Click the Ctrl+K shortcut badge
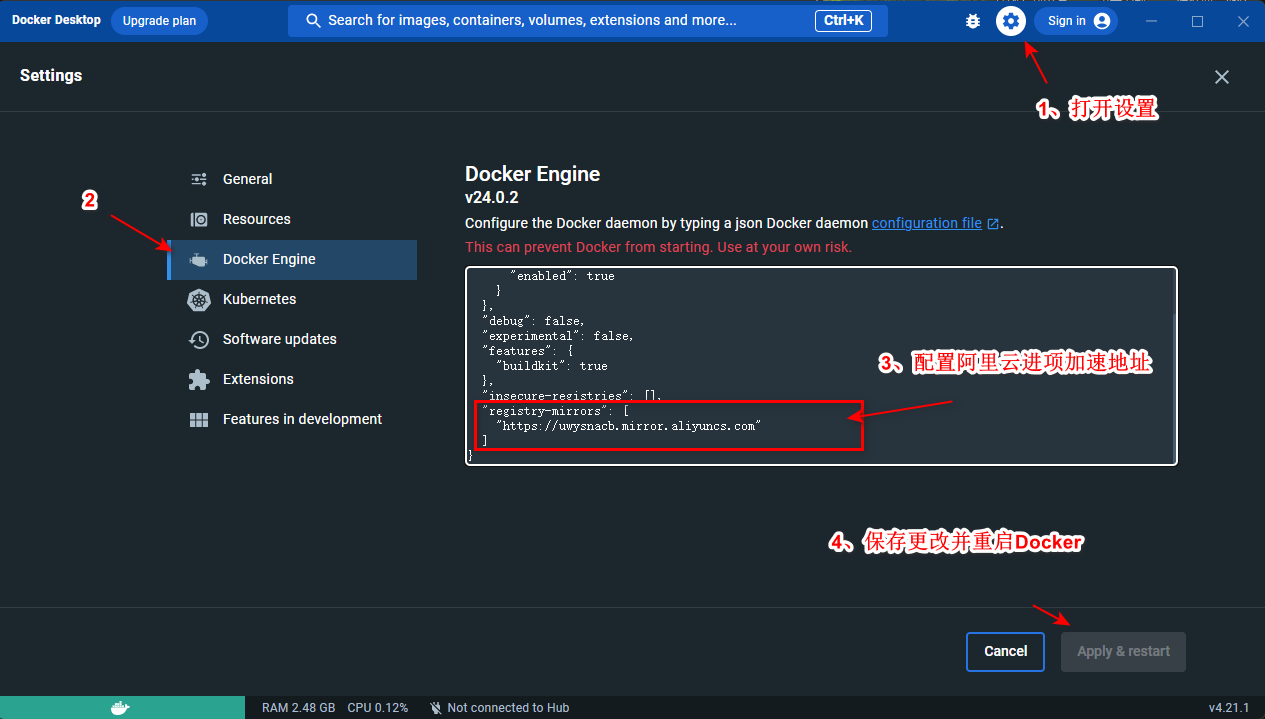This screenshot has height=719, width=1265. (x=845, y=20)
